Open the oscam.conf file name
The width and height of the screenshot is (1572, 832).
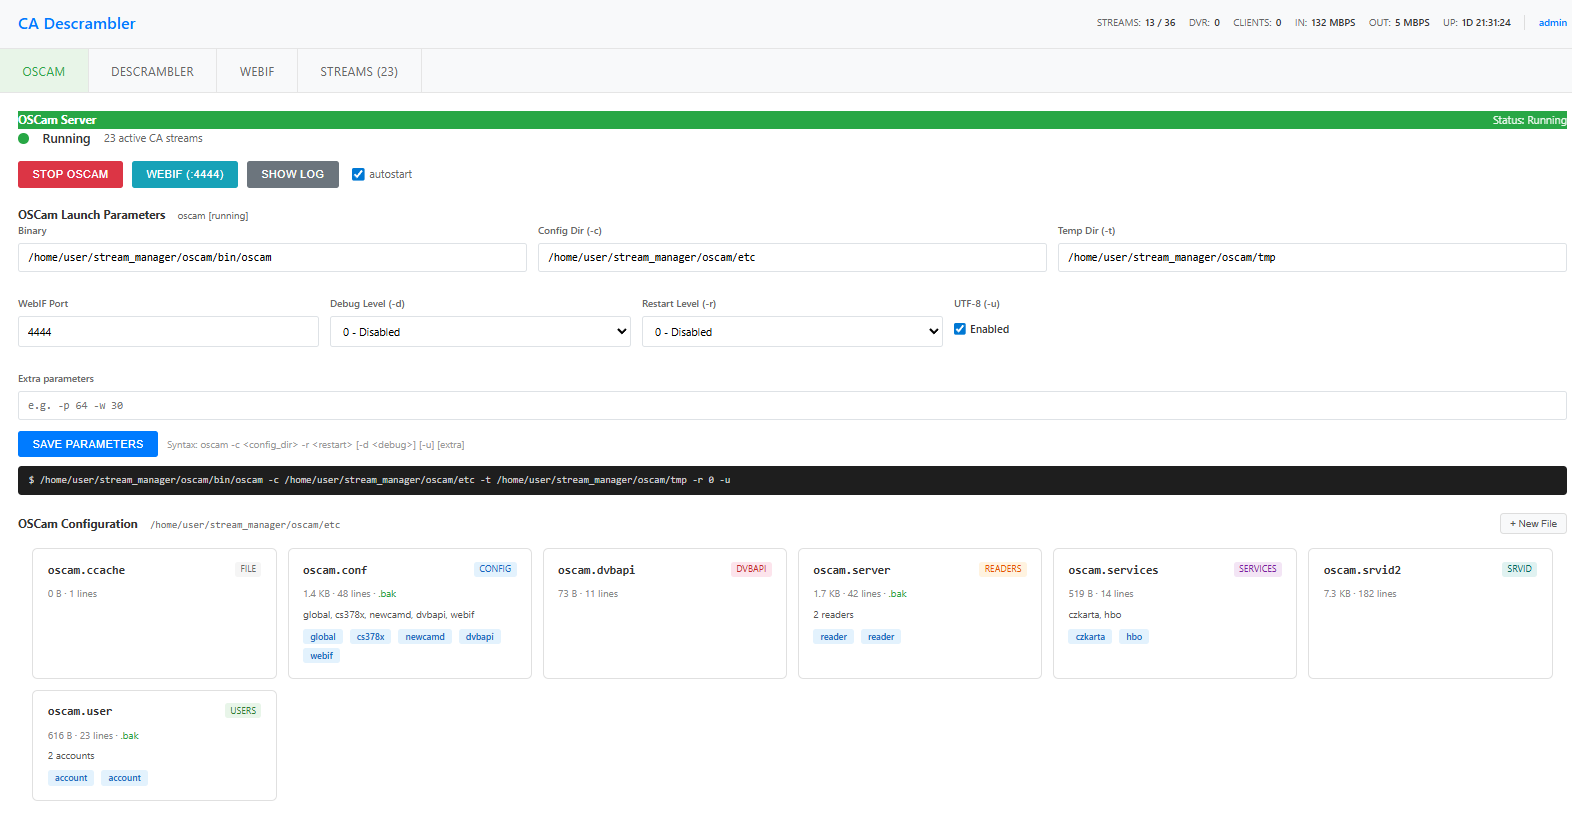pos(335,570)
